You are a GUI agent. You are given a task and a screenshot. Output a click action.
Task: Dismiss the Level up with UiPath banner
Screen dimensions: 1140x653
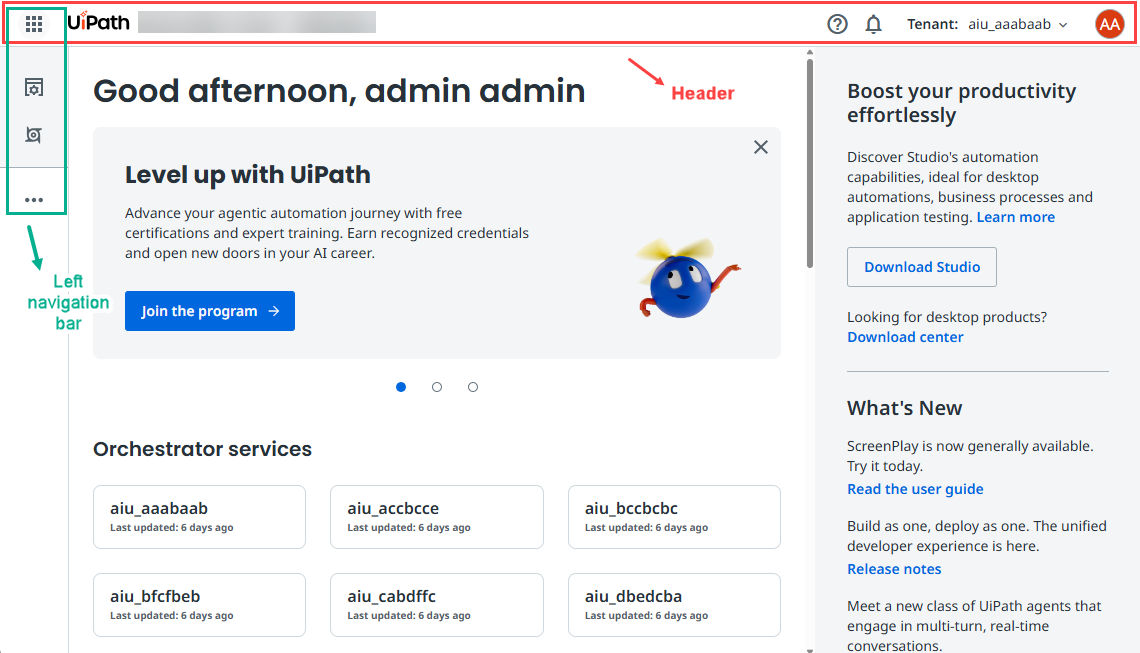760,147
